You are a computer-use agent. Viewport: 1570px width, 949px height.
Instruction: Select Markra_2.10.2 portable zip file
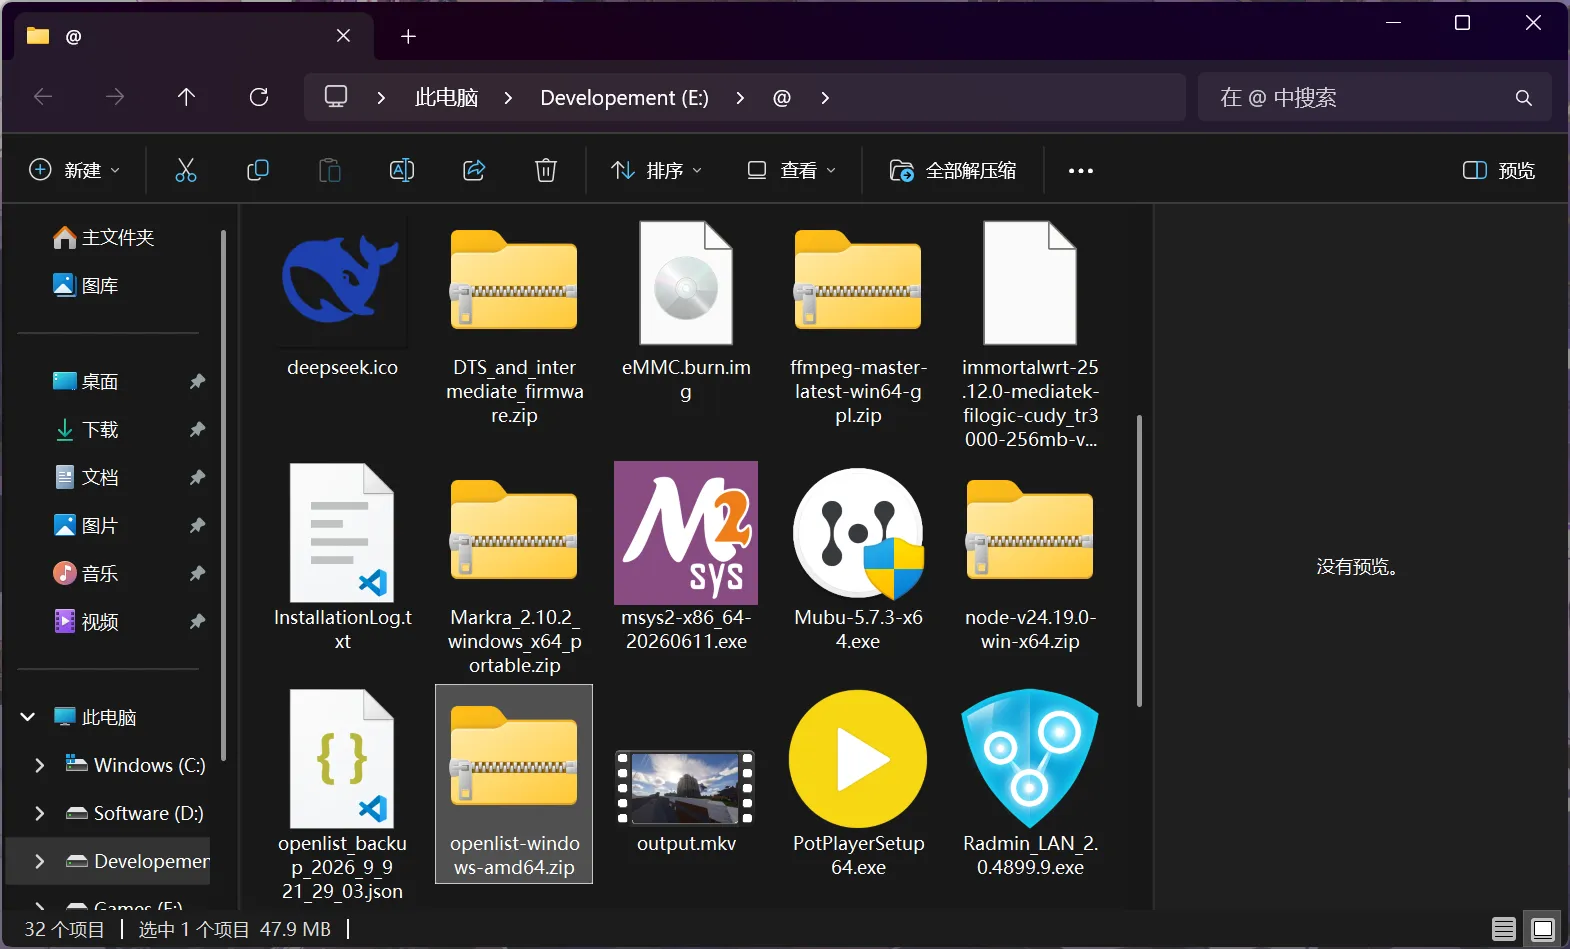pos(514,570)
